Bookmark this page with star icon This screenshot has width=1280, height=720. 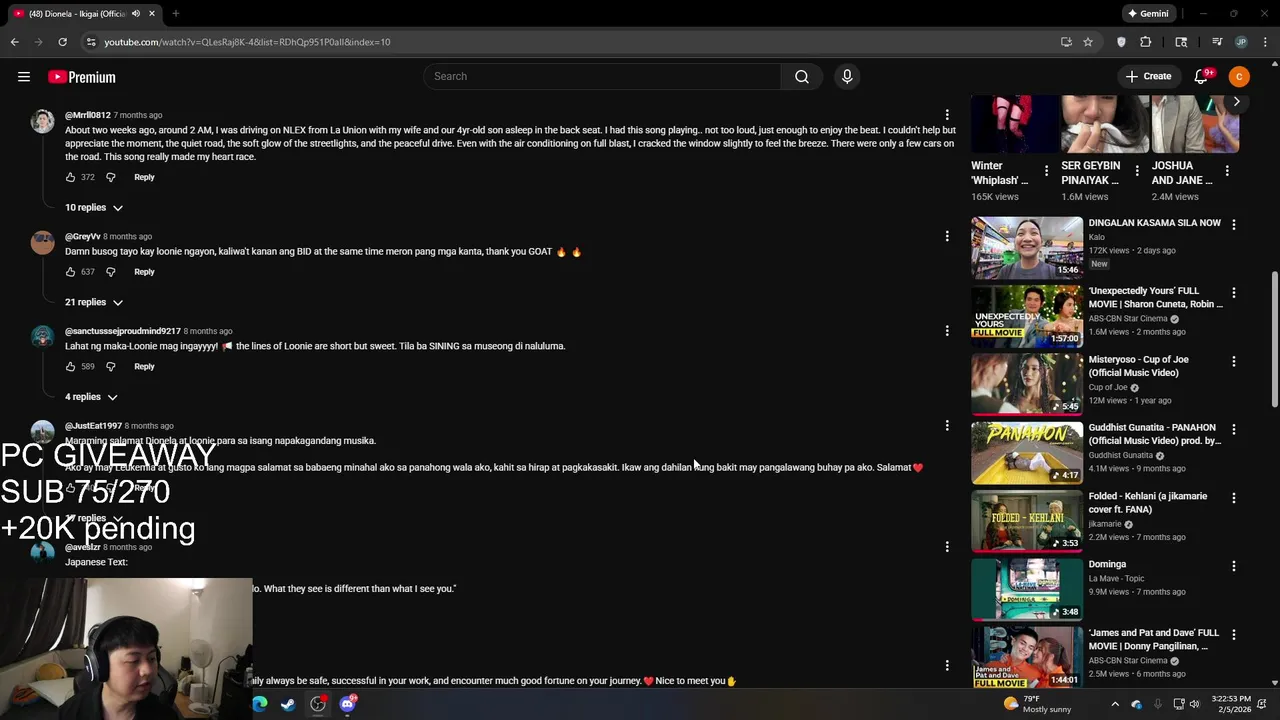pos(1088,42)
